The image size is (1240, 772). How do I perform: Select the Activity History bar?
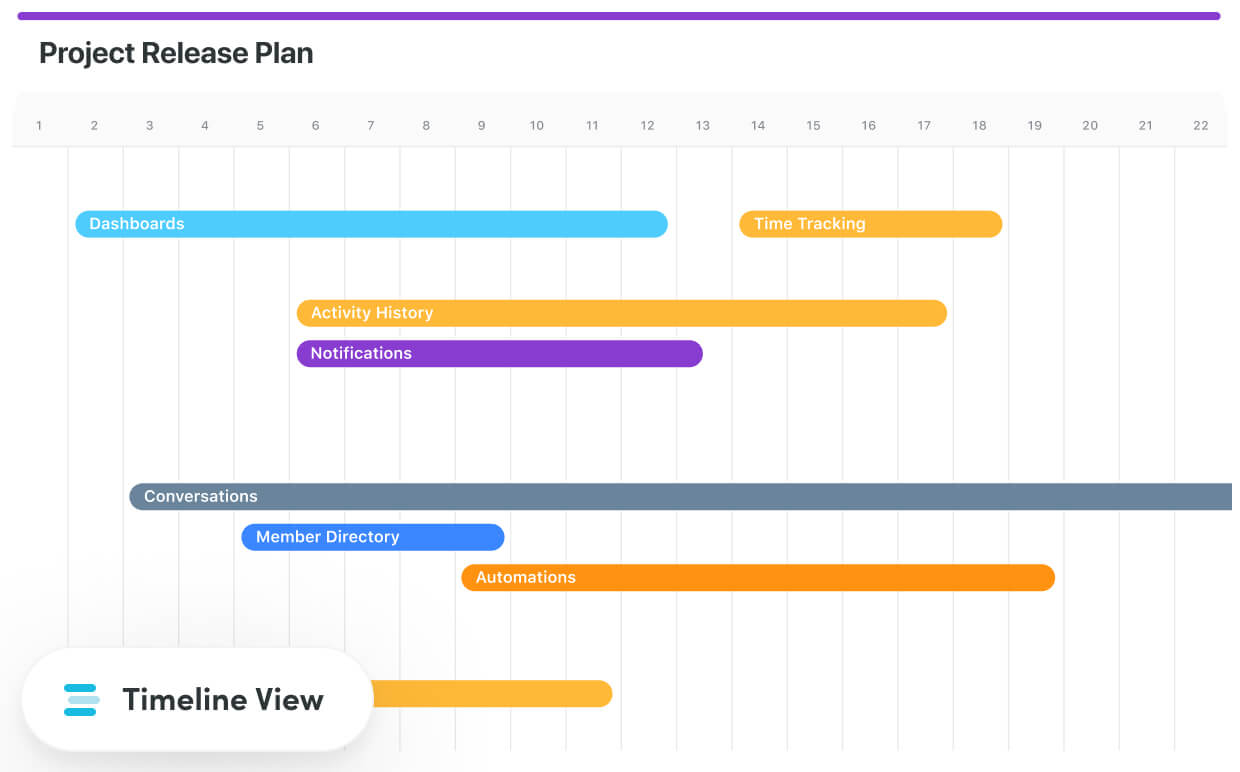pos(621,313)
